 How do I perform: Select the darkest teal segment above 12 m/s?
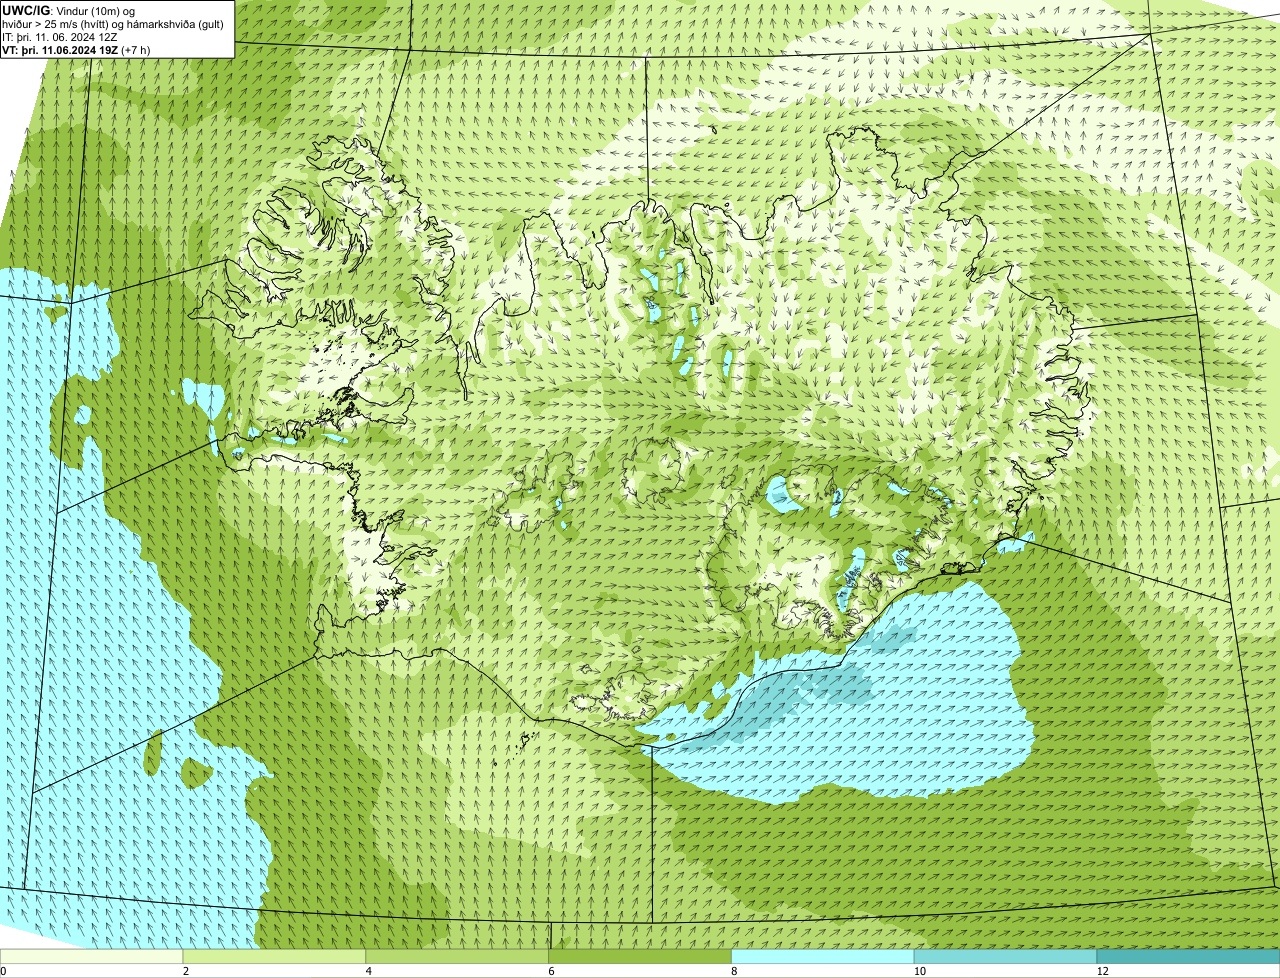pos(1189,956)
